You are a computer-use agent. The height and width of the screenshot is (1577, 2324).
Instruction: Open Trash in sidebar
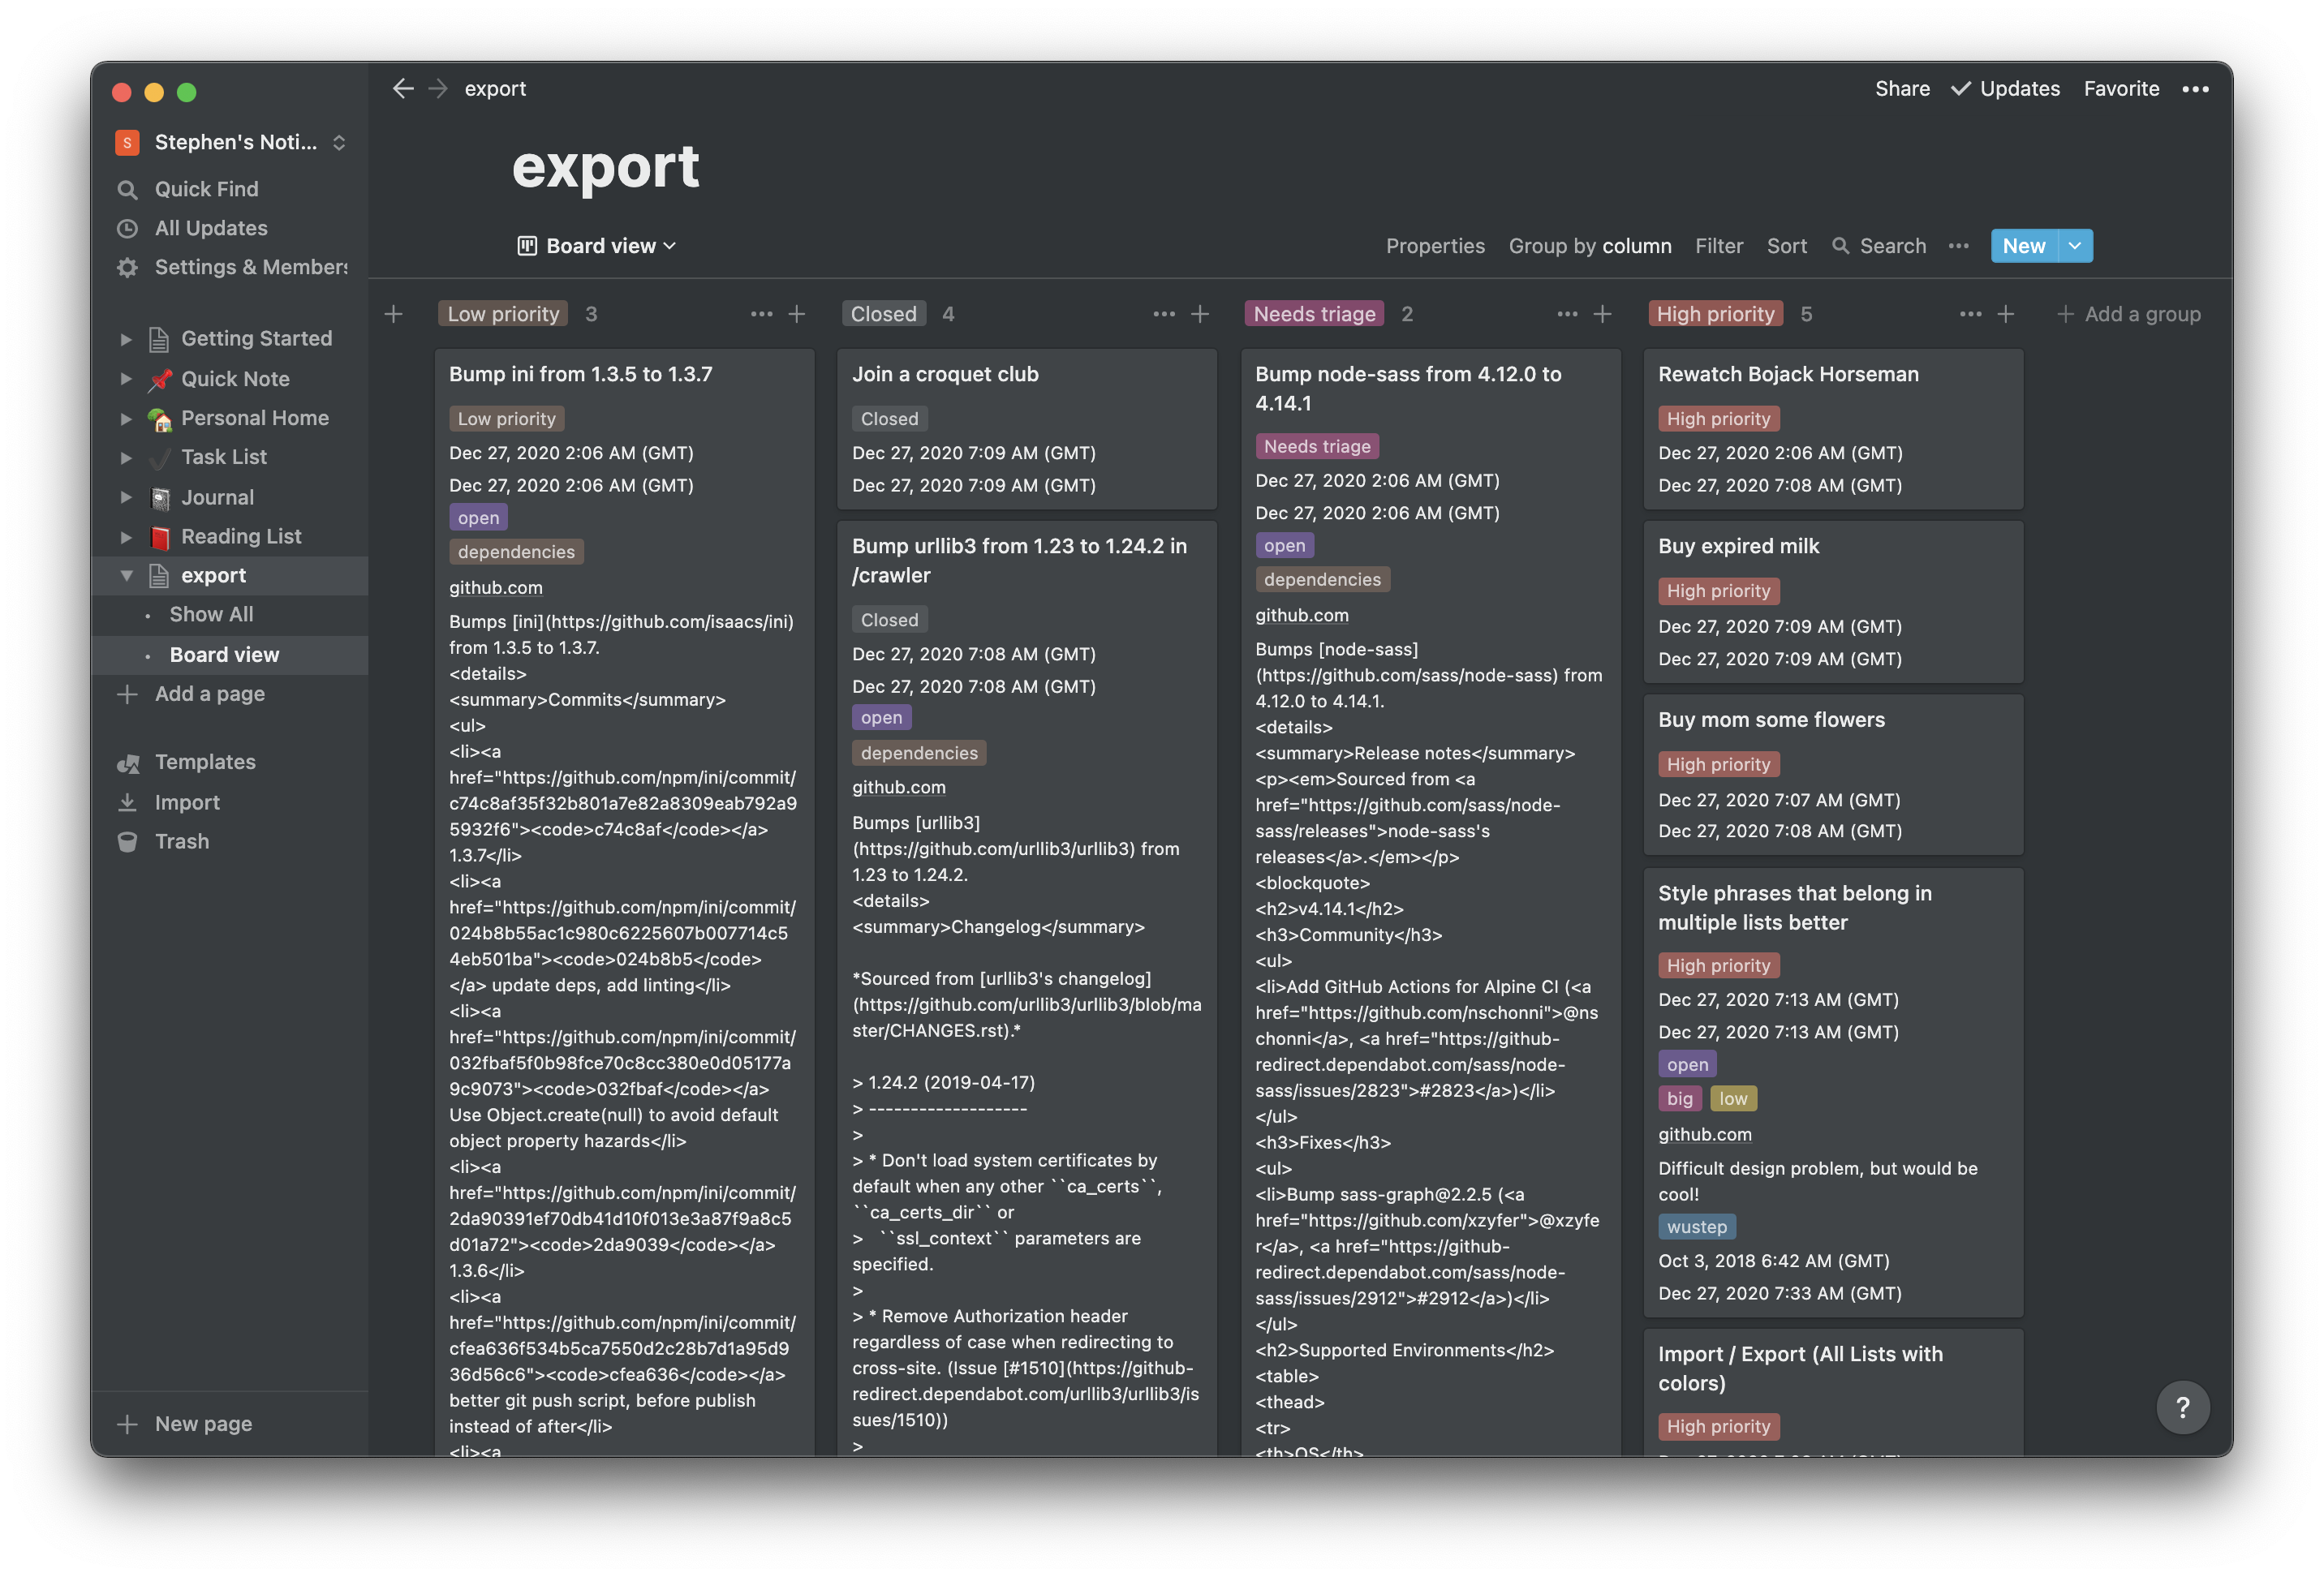[181, 841]
